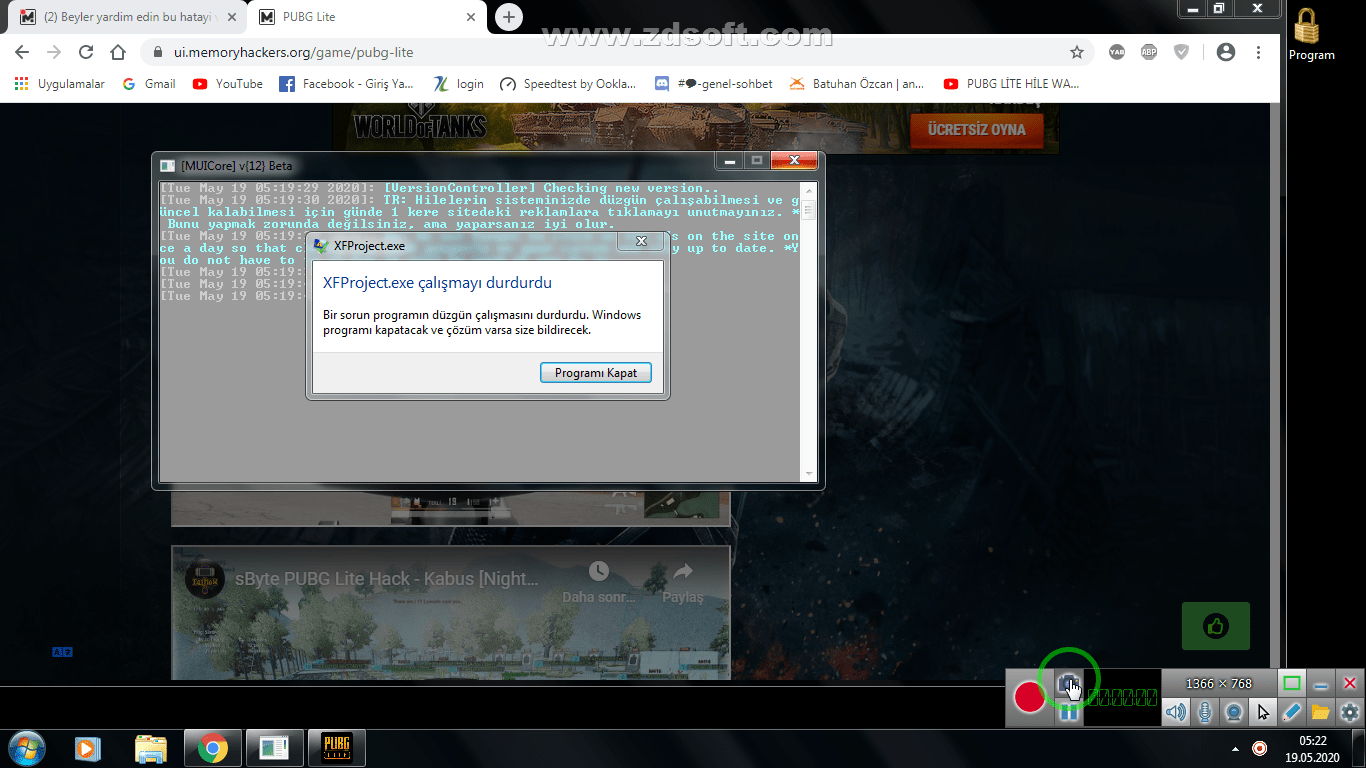Open the Adblock Plus extension

(x=1149, y=52)
